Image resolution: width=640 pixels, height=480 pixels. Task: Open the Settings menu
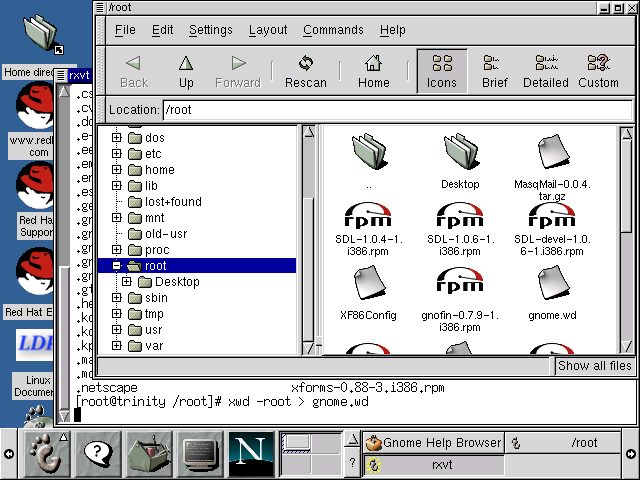(x=211, y=30)
